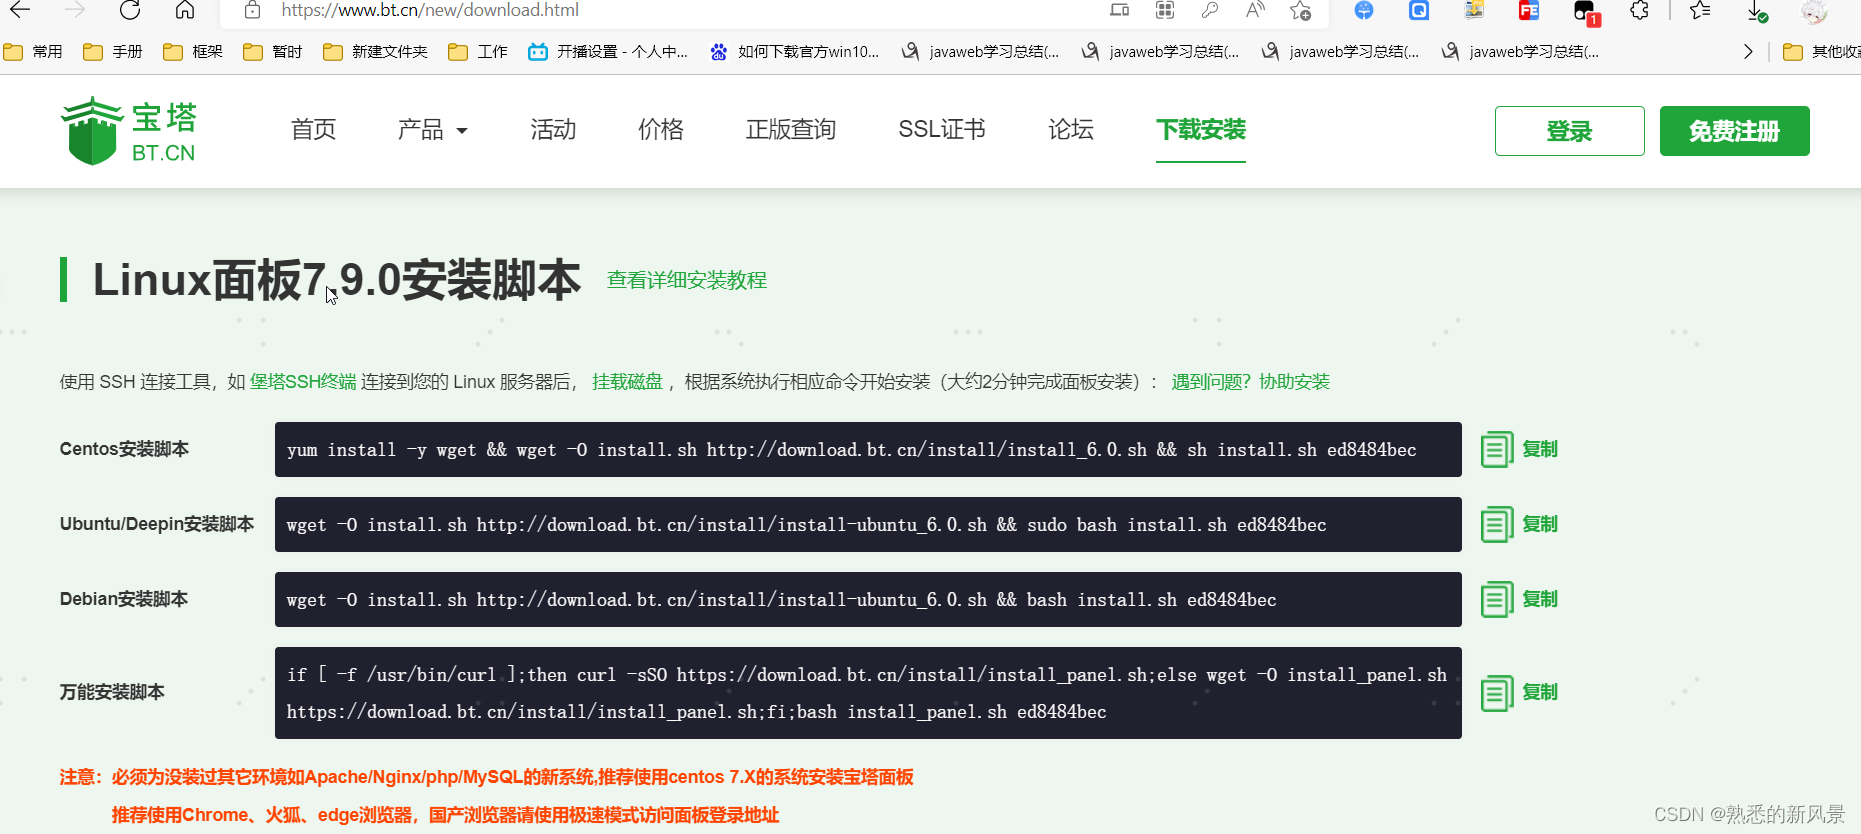The image size is (1861, 834).
Task: Click the browser back arrow
Action: (x=20, y=10)
